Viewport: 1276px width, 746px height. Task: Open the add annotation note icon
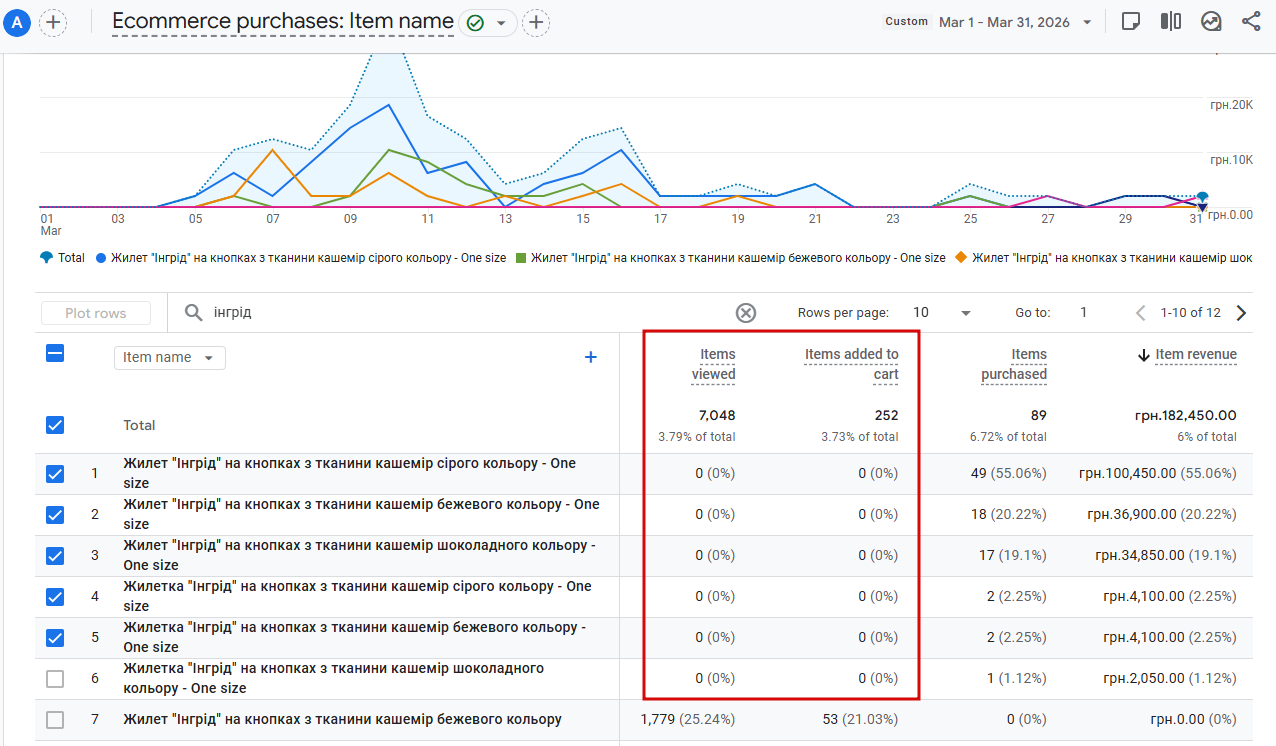coord(1131,22)
